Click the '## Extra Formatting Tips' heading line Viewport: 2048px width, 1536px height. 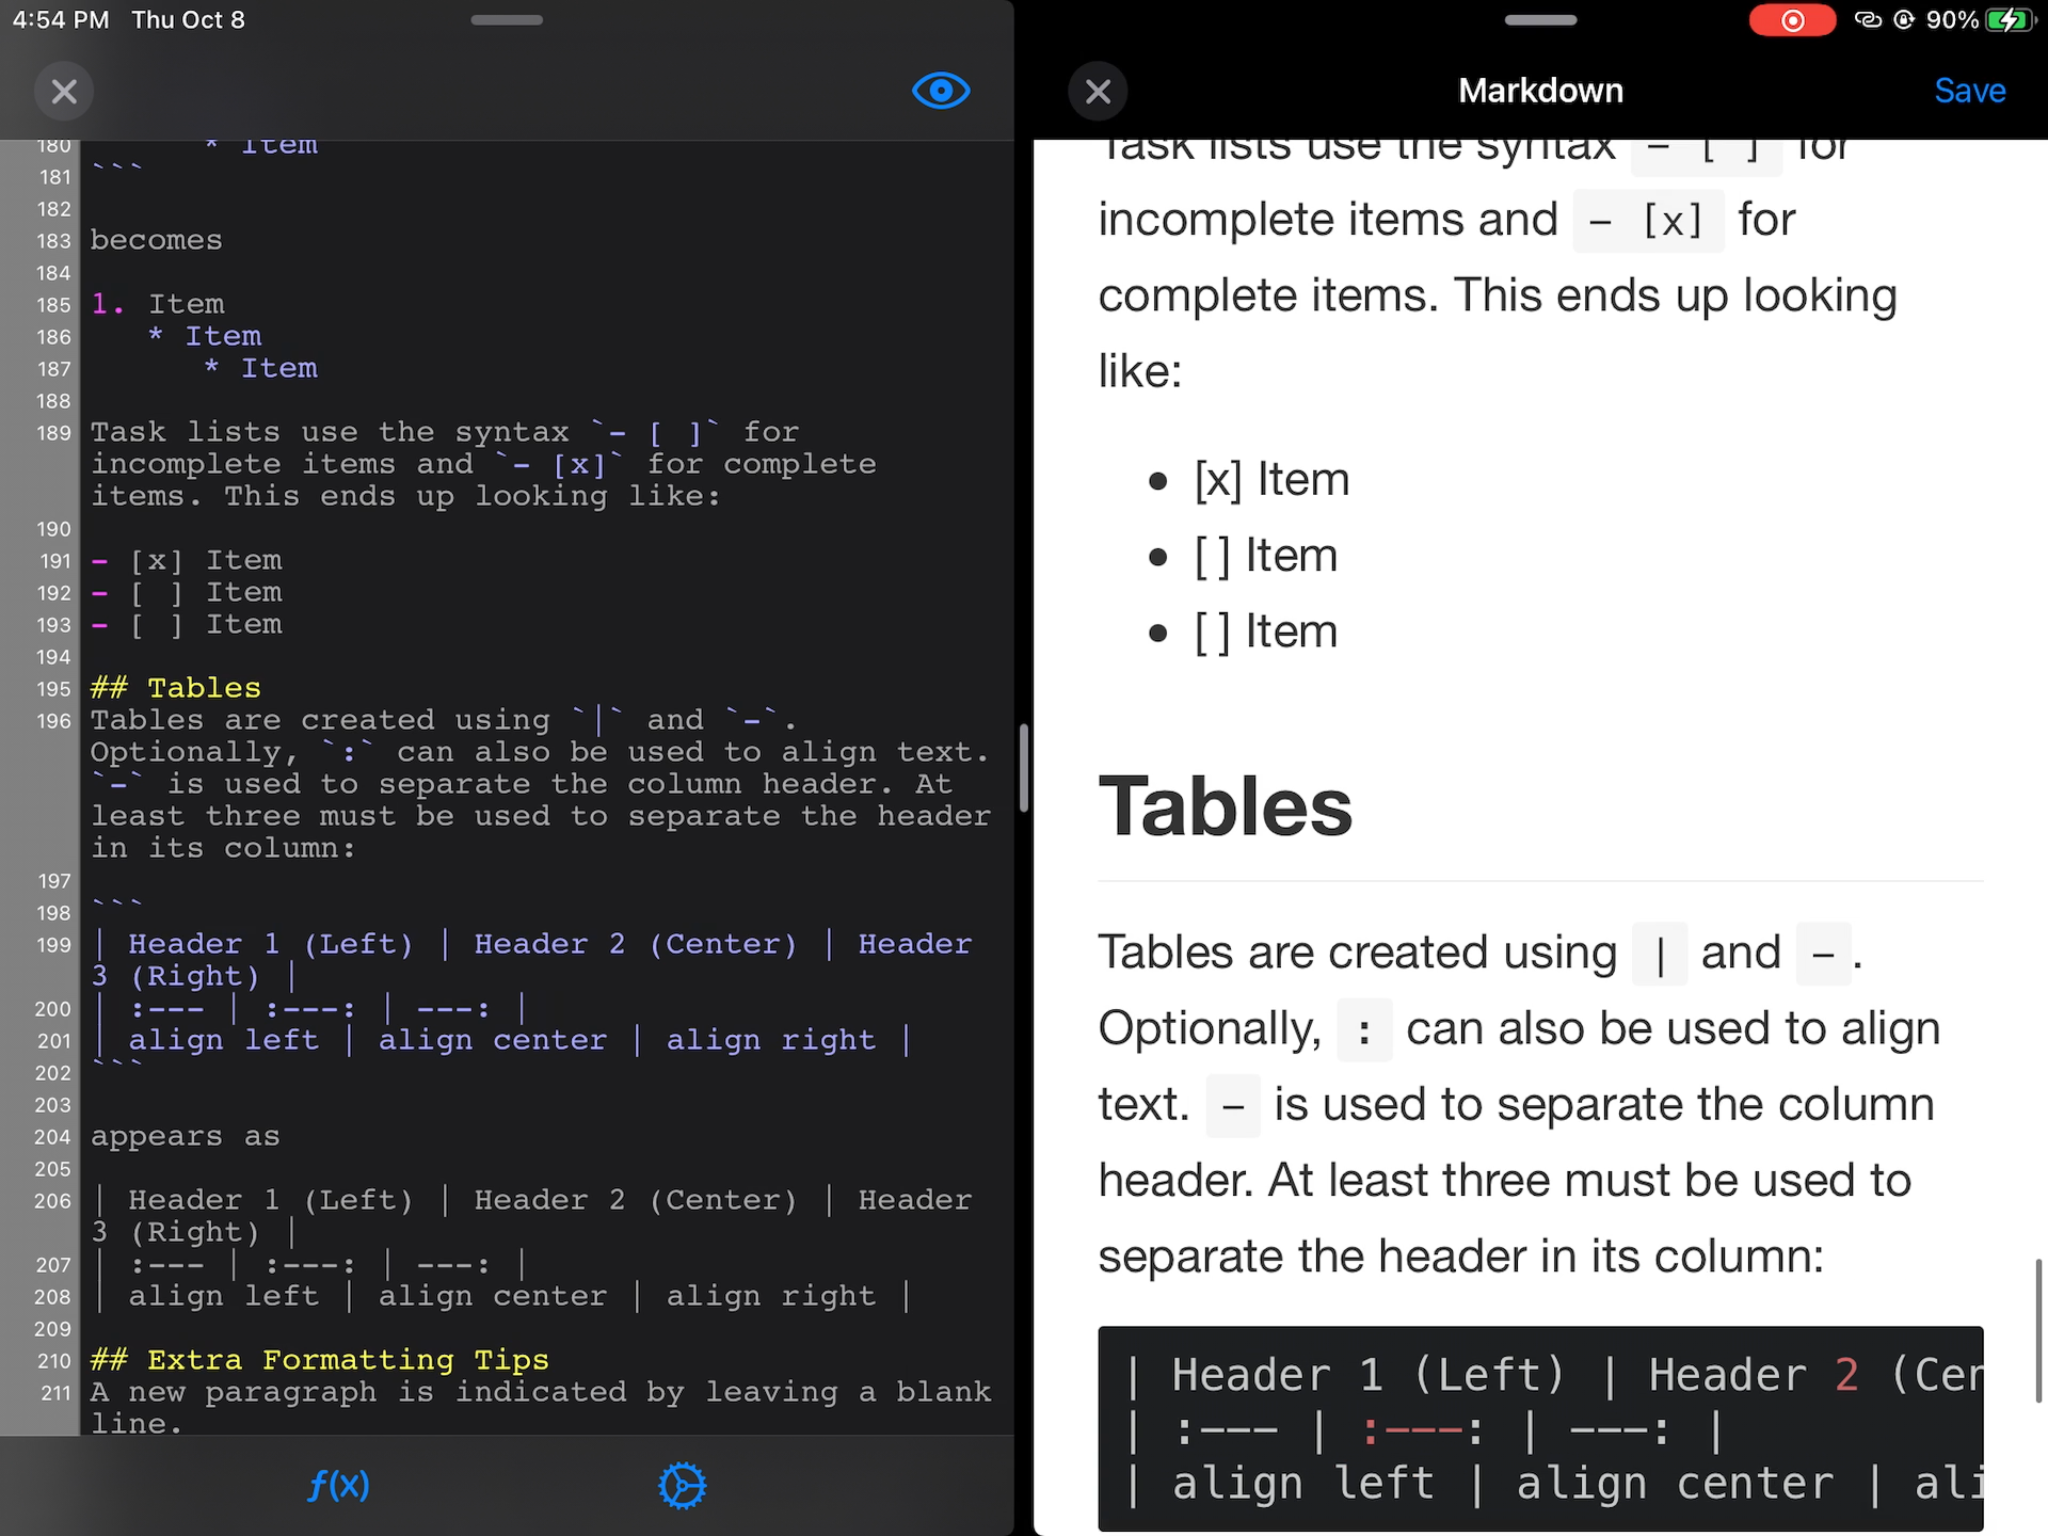point(319,1360)
